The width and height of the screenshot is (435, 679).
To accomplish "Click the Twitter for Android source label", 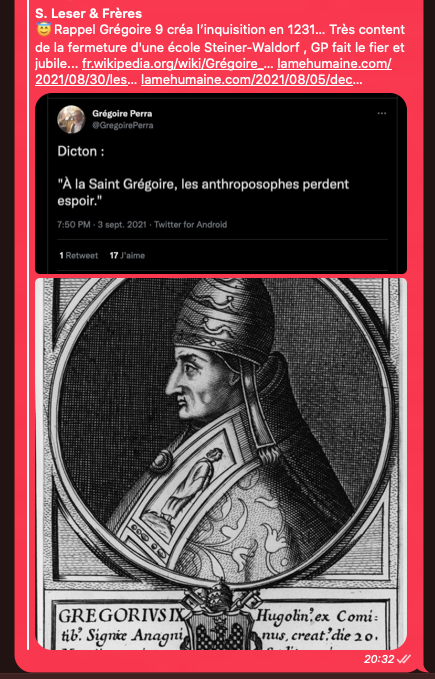I will click(190, 224).
